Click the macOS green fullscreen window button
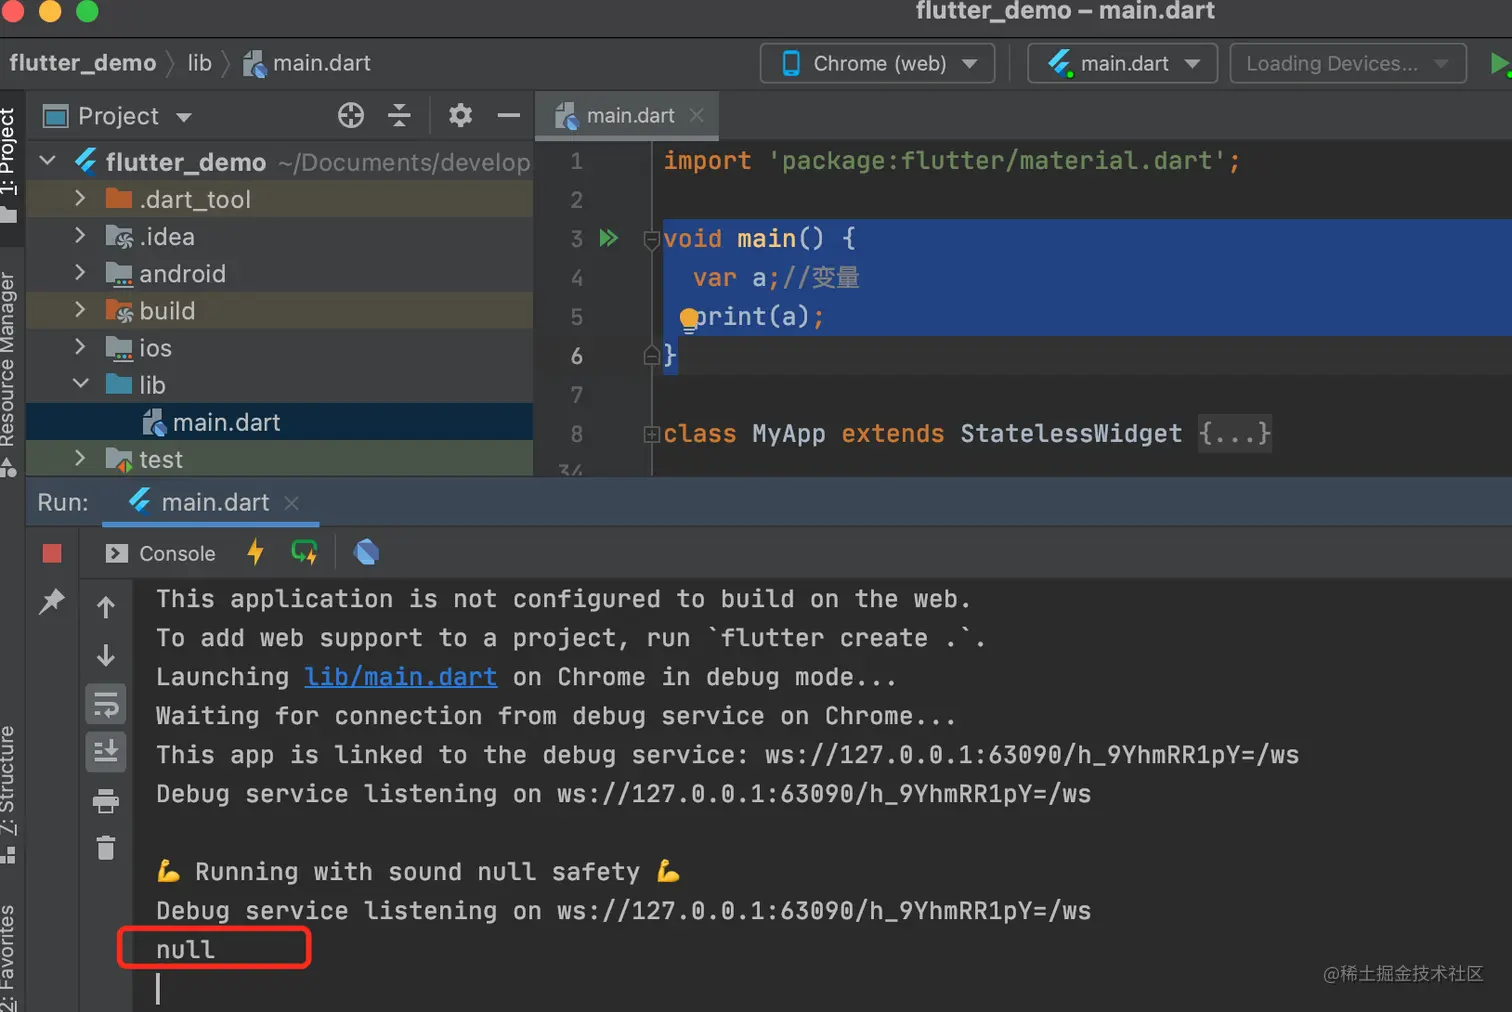 pos(88,11)
